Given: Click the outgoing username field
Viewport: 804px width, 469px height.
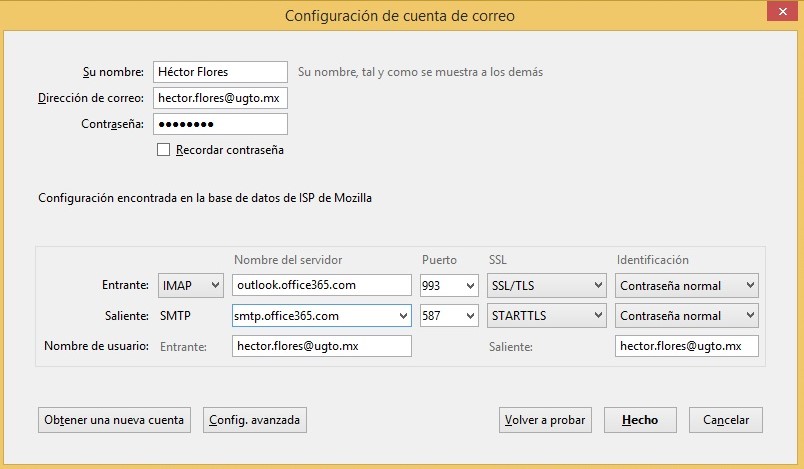Looking at the screenshot, I should (686, 346).
